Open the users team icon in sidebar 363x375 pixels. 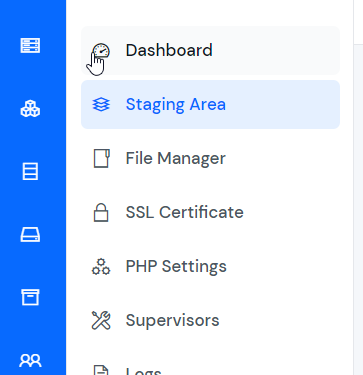[x=30, y=360]
